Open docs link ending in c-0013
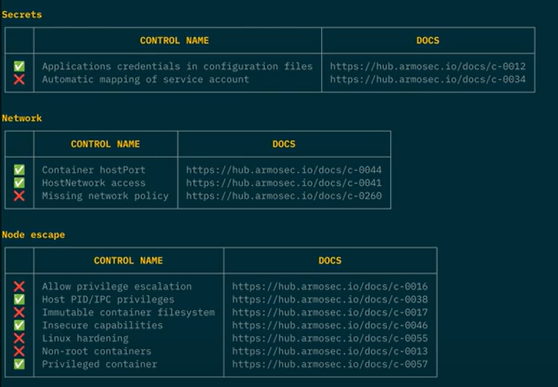Image resolution: width=558 pixels, height=387 pixels. tap(330, 351)
